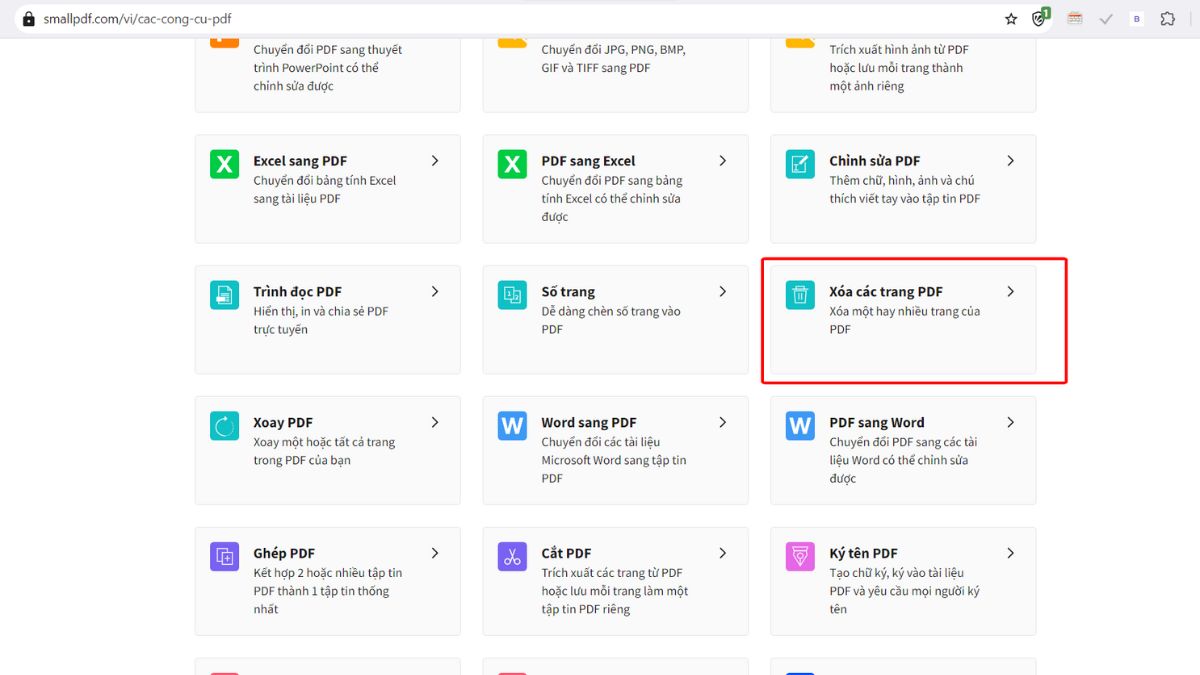Image resolution: width=1200 pixels, height=675 pixels.
Task: Open the Xóa các trang PDF title link
Action: (x=885, y=292)
